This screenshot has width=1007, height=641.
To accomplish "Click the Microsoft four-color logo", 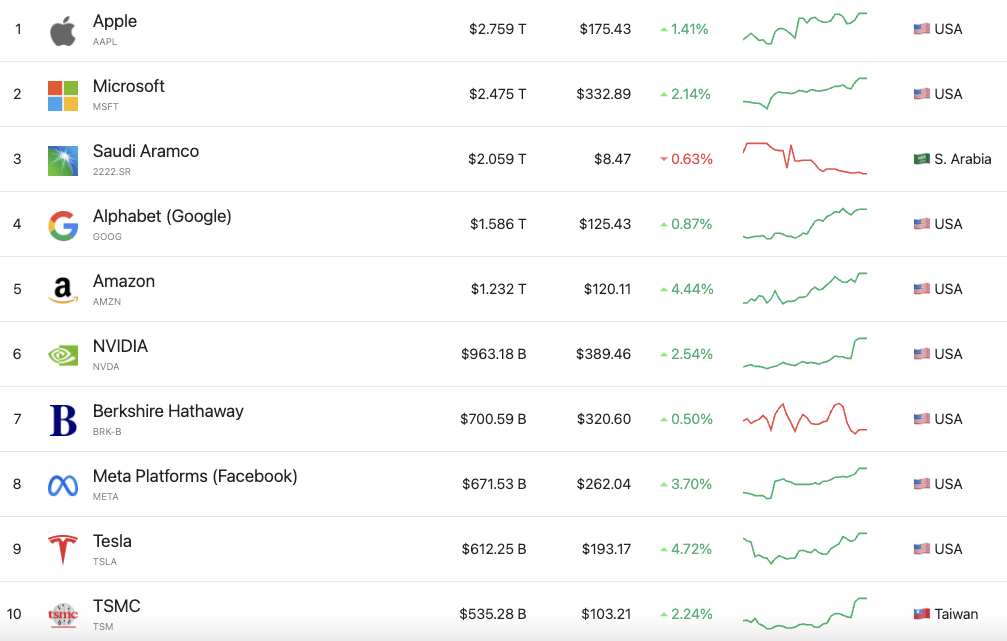I will pyautogui.click(x=63, y=96).
